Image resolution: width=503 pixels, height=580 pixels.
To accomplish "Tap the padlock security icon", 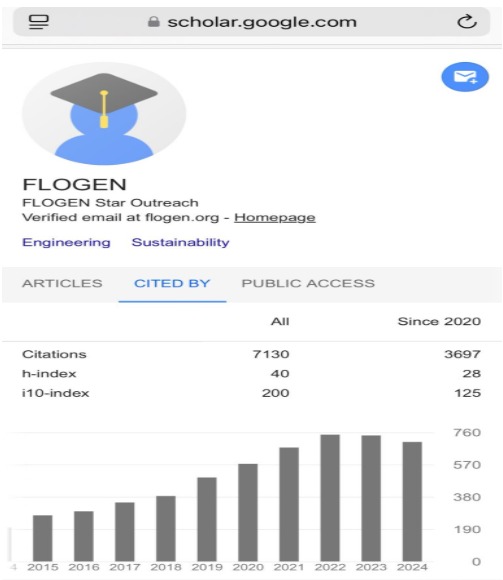I will click(153, 22).
